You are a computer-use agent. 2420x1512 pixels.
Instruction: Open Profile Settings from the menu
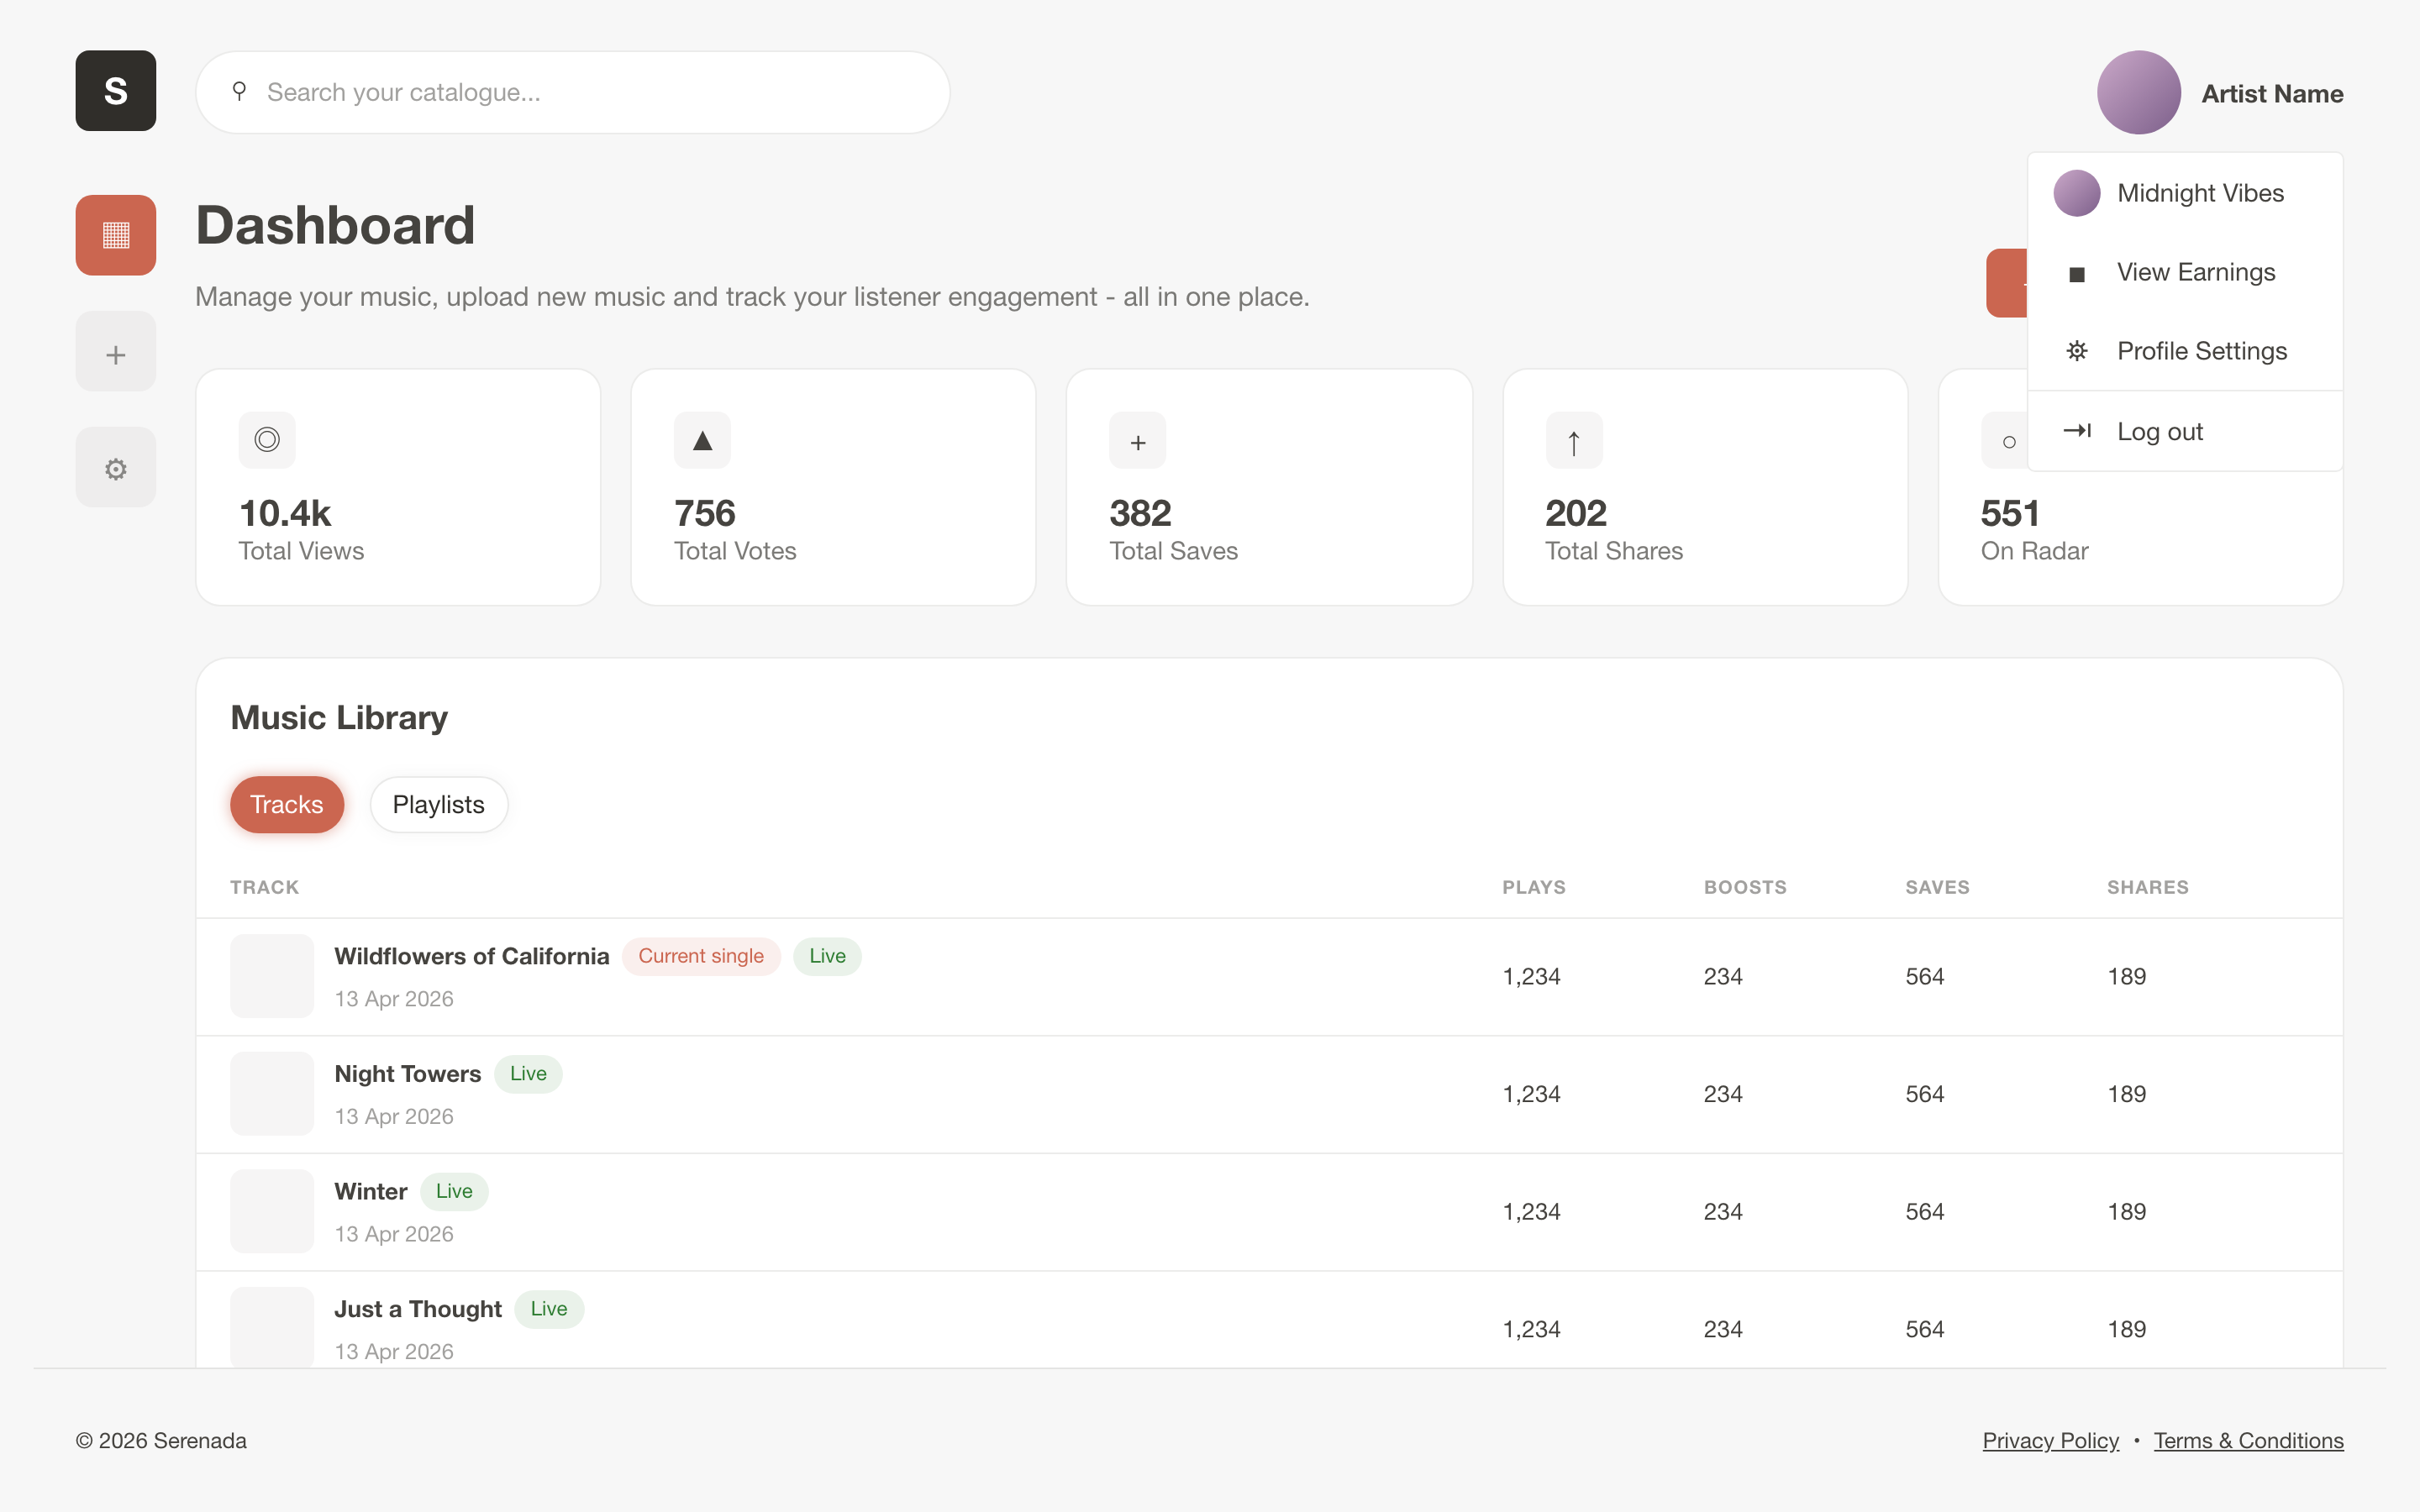[2185, 351]
